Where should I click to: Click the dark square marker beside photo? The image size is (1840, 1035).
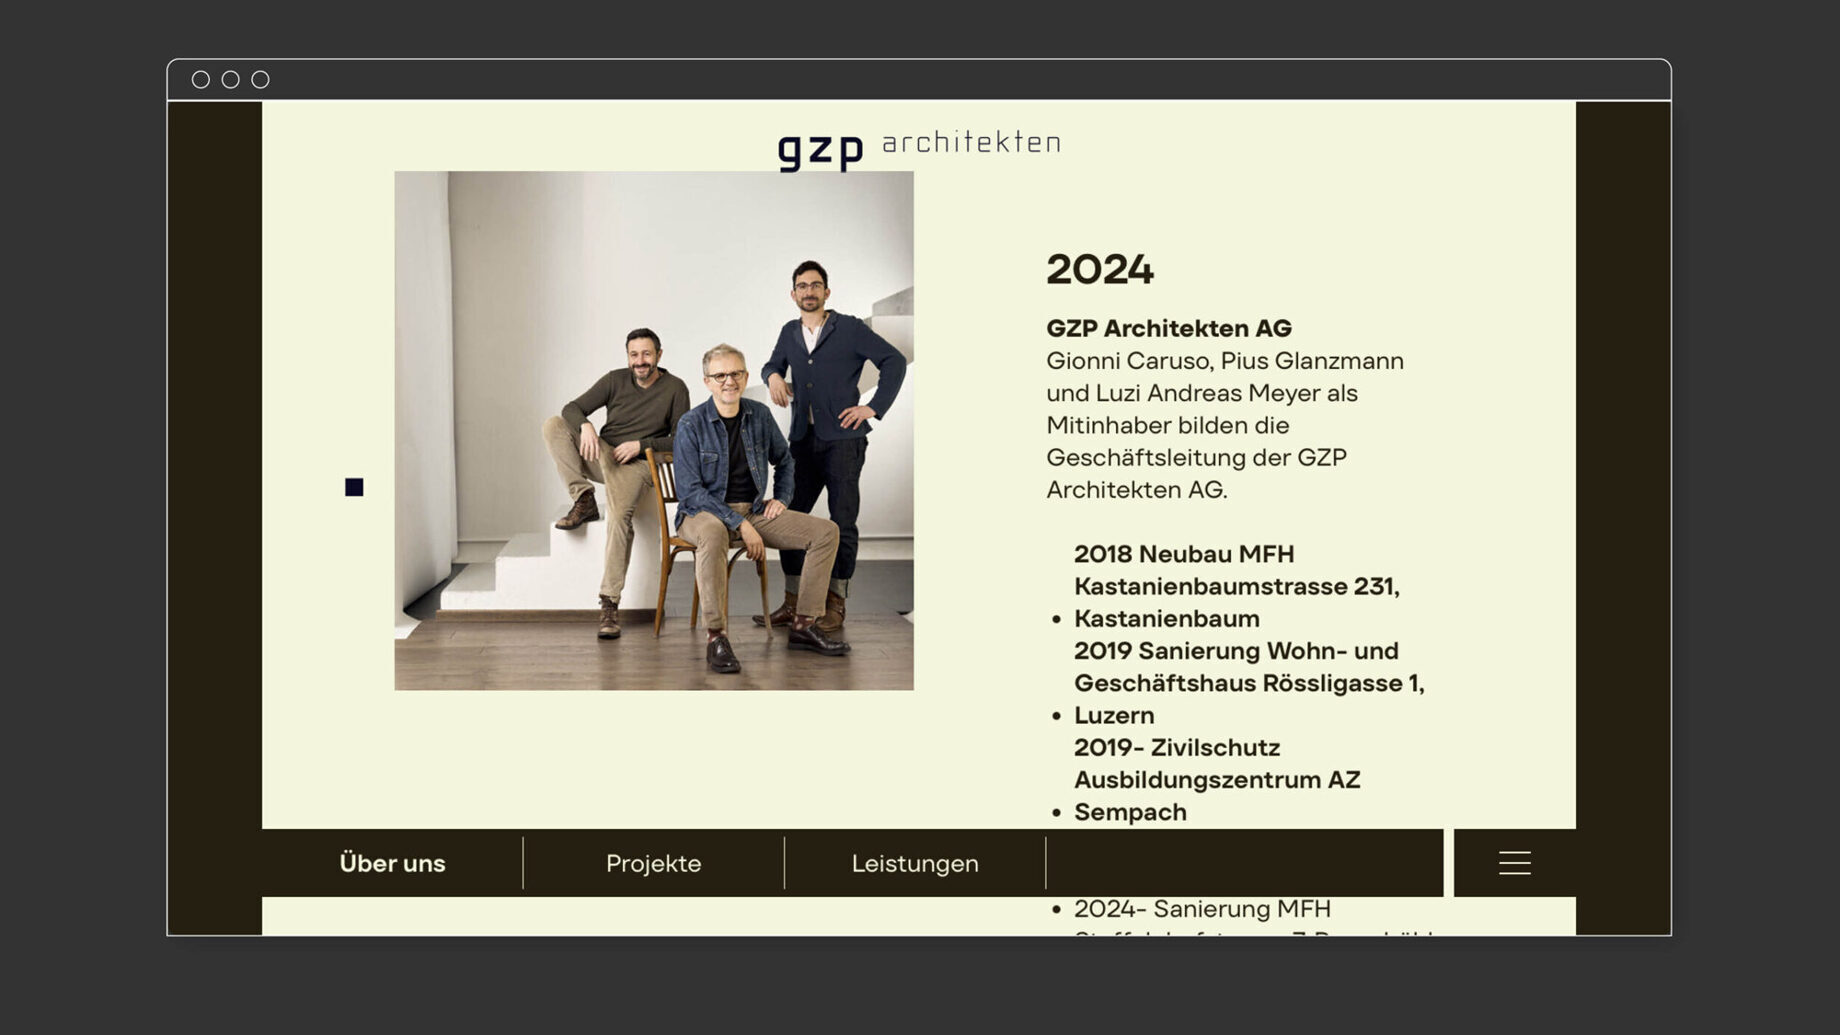(354, 487)
